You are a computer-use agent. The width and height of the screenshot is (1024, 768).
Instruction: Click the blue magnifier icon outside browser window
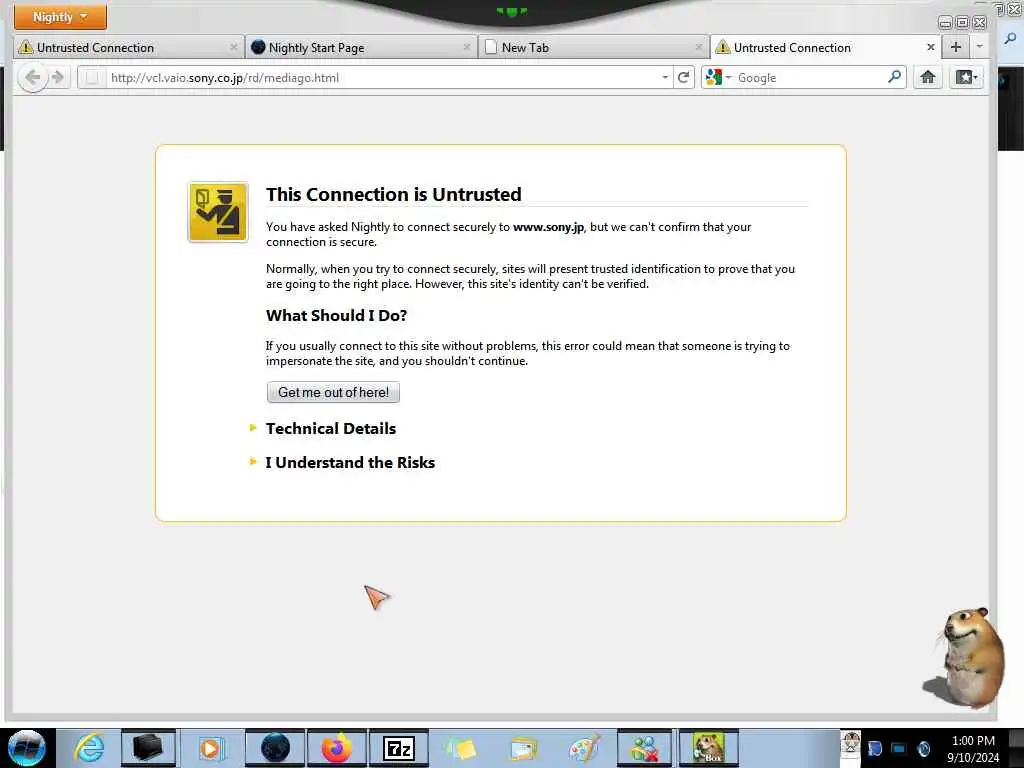(1011, 39)
